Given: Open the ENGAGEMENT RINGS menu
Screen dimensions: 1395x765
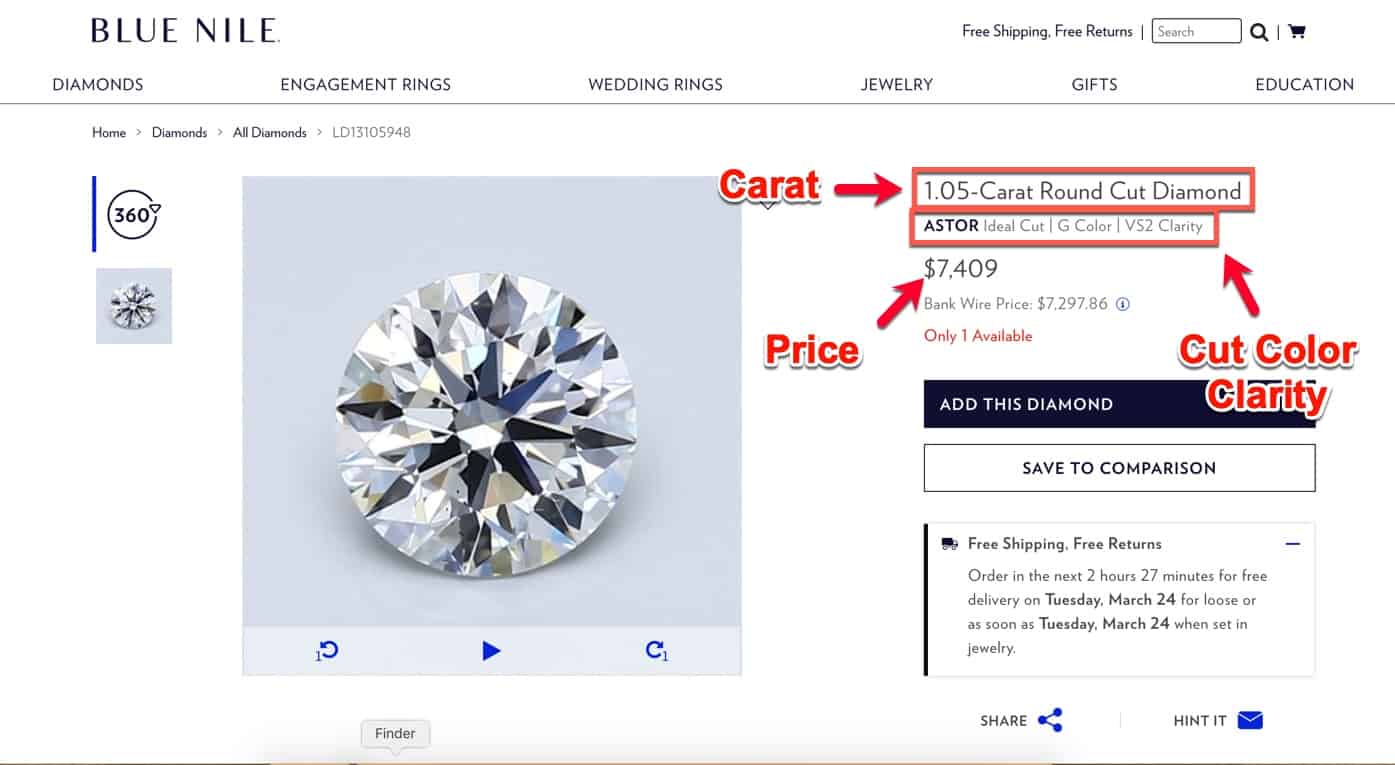Looking at the screenshot, I should pyautogui.click(x=366, y=85).
